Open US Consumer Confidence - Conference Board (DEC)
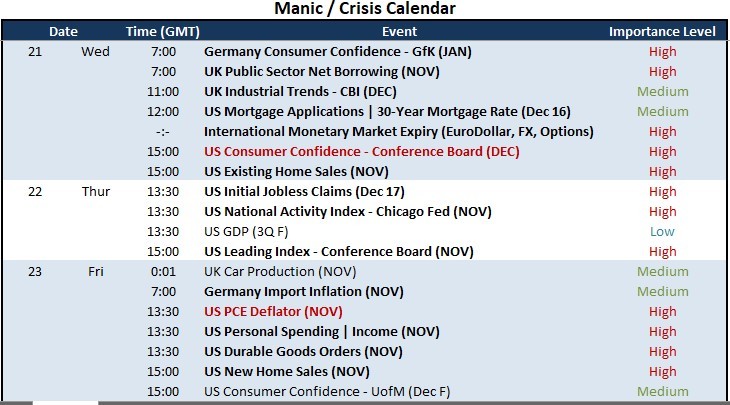 click(362, 152)
